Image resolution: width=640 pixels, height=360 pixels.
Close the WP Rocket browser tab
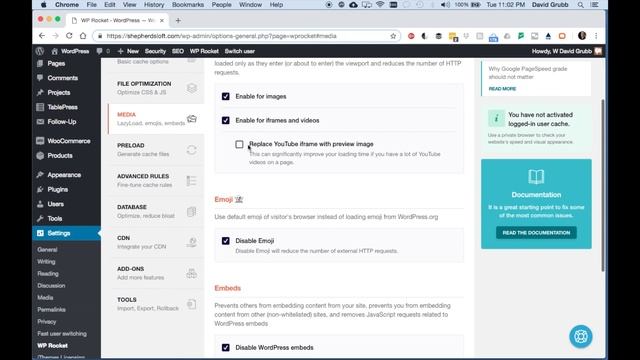tap(162, 20)
